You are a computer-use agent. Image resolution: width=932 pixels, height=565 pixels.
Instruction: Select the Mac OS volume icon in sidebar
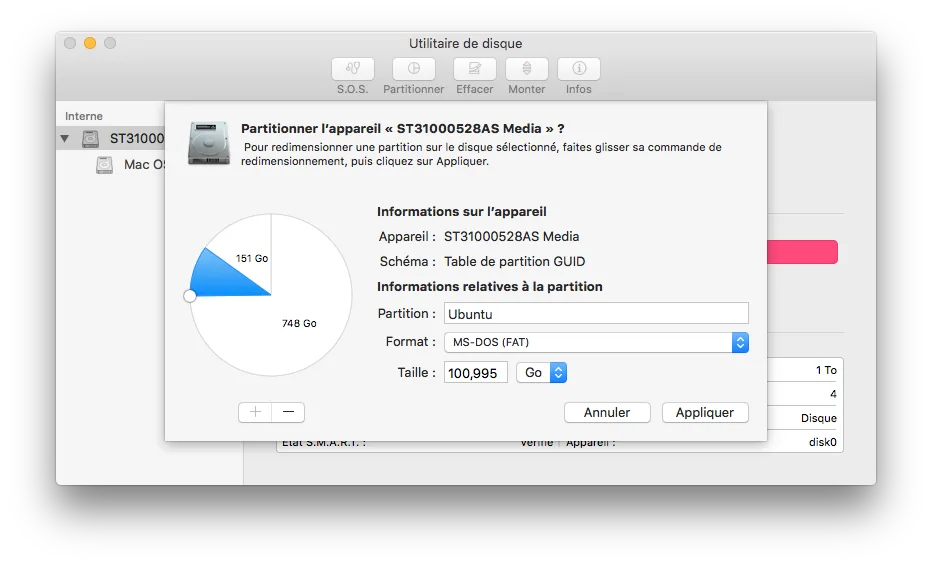coord(105,165)
